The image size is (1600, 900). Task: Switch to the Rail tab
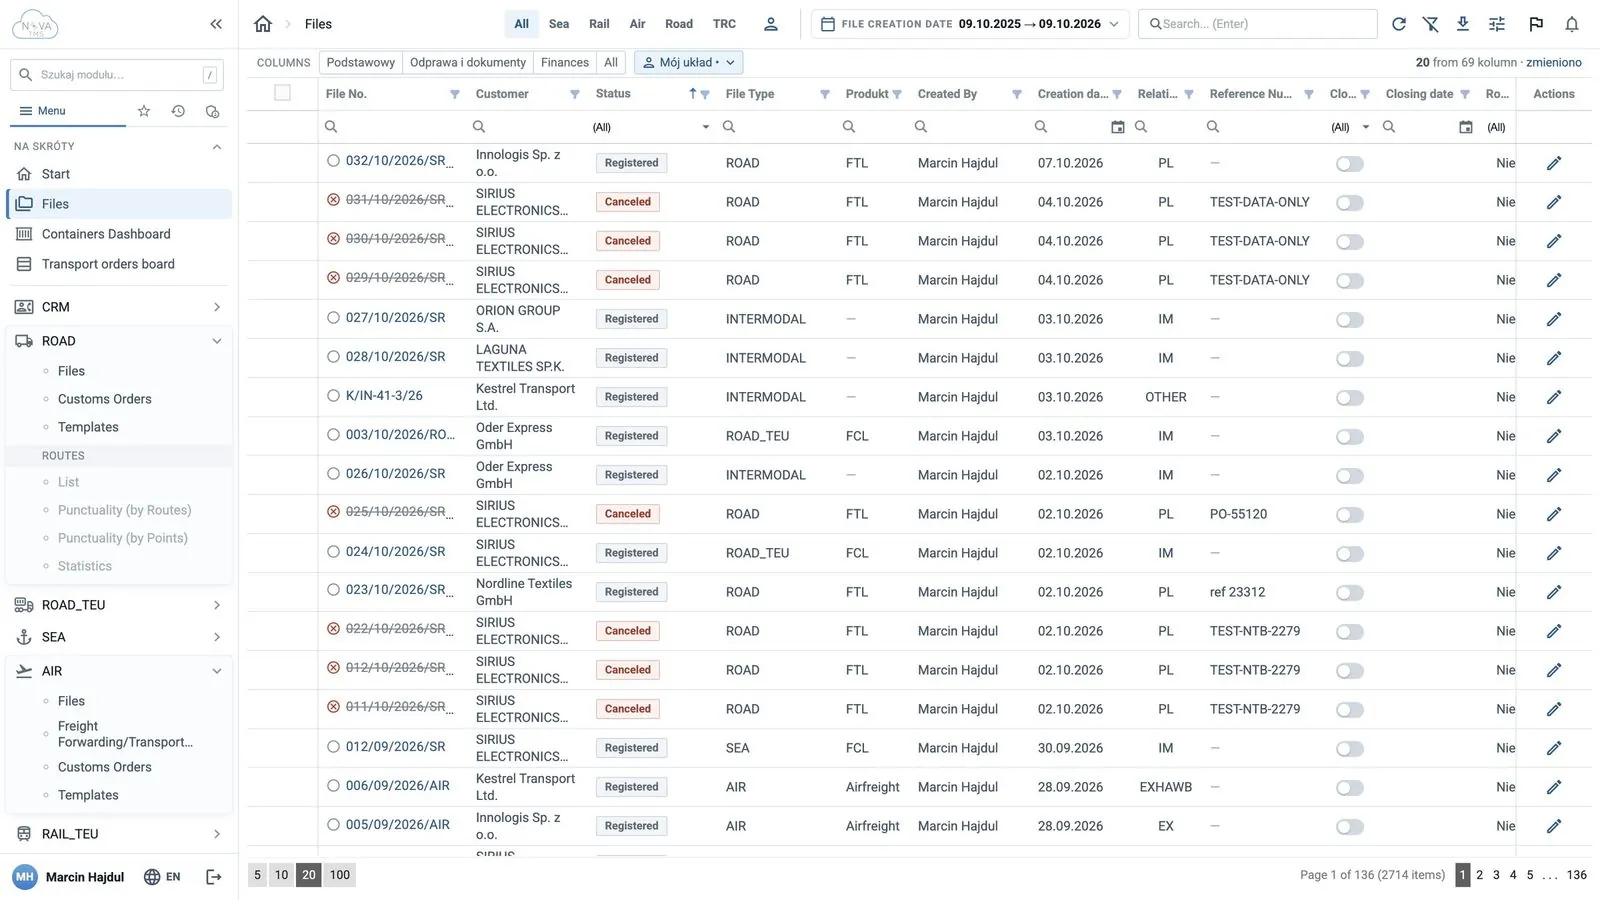point(599,24)
